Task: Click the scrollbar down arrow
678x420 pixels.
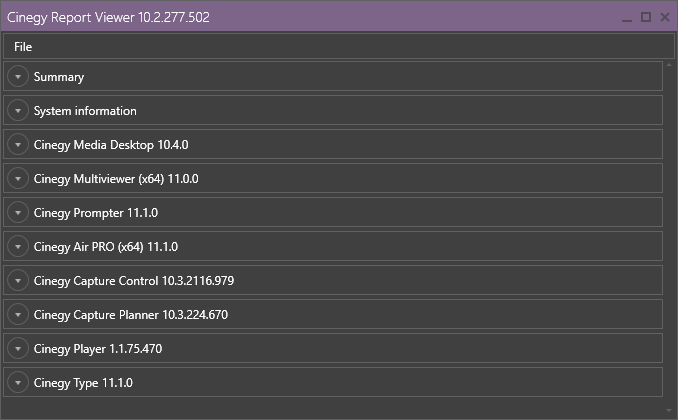Action: (x=669, y=410)
